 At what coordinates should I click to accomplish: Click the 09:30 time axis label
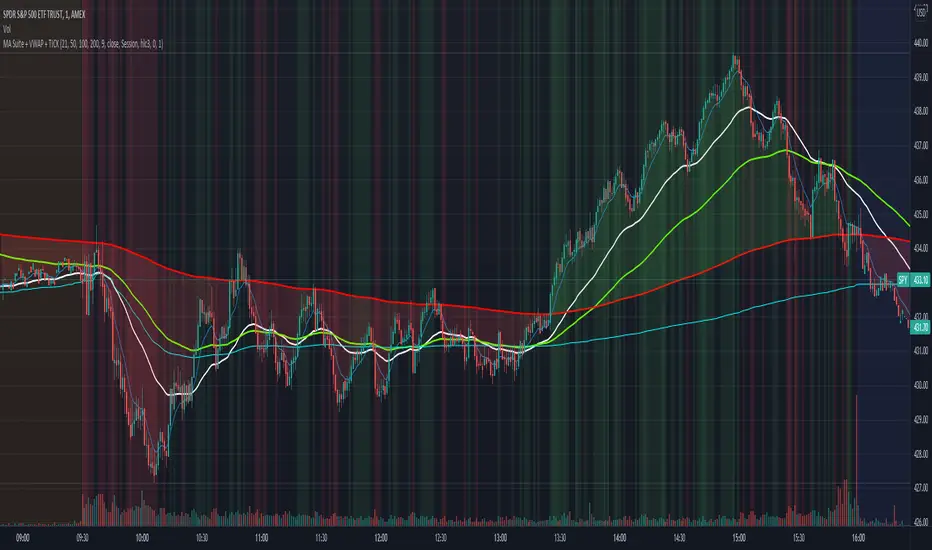point(82,538)
